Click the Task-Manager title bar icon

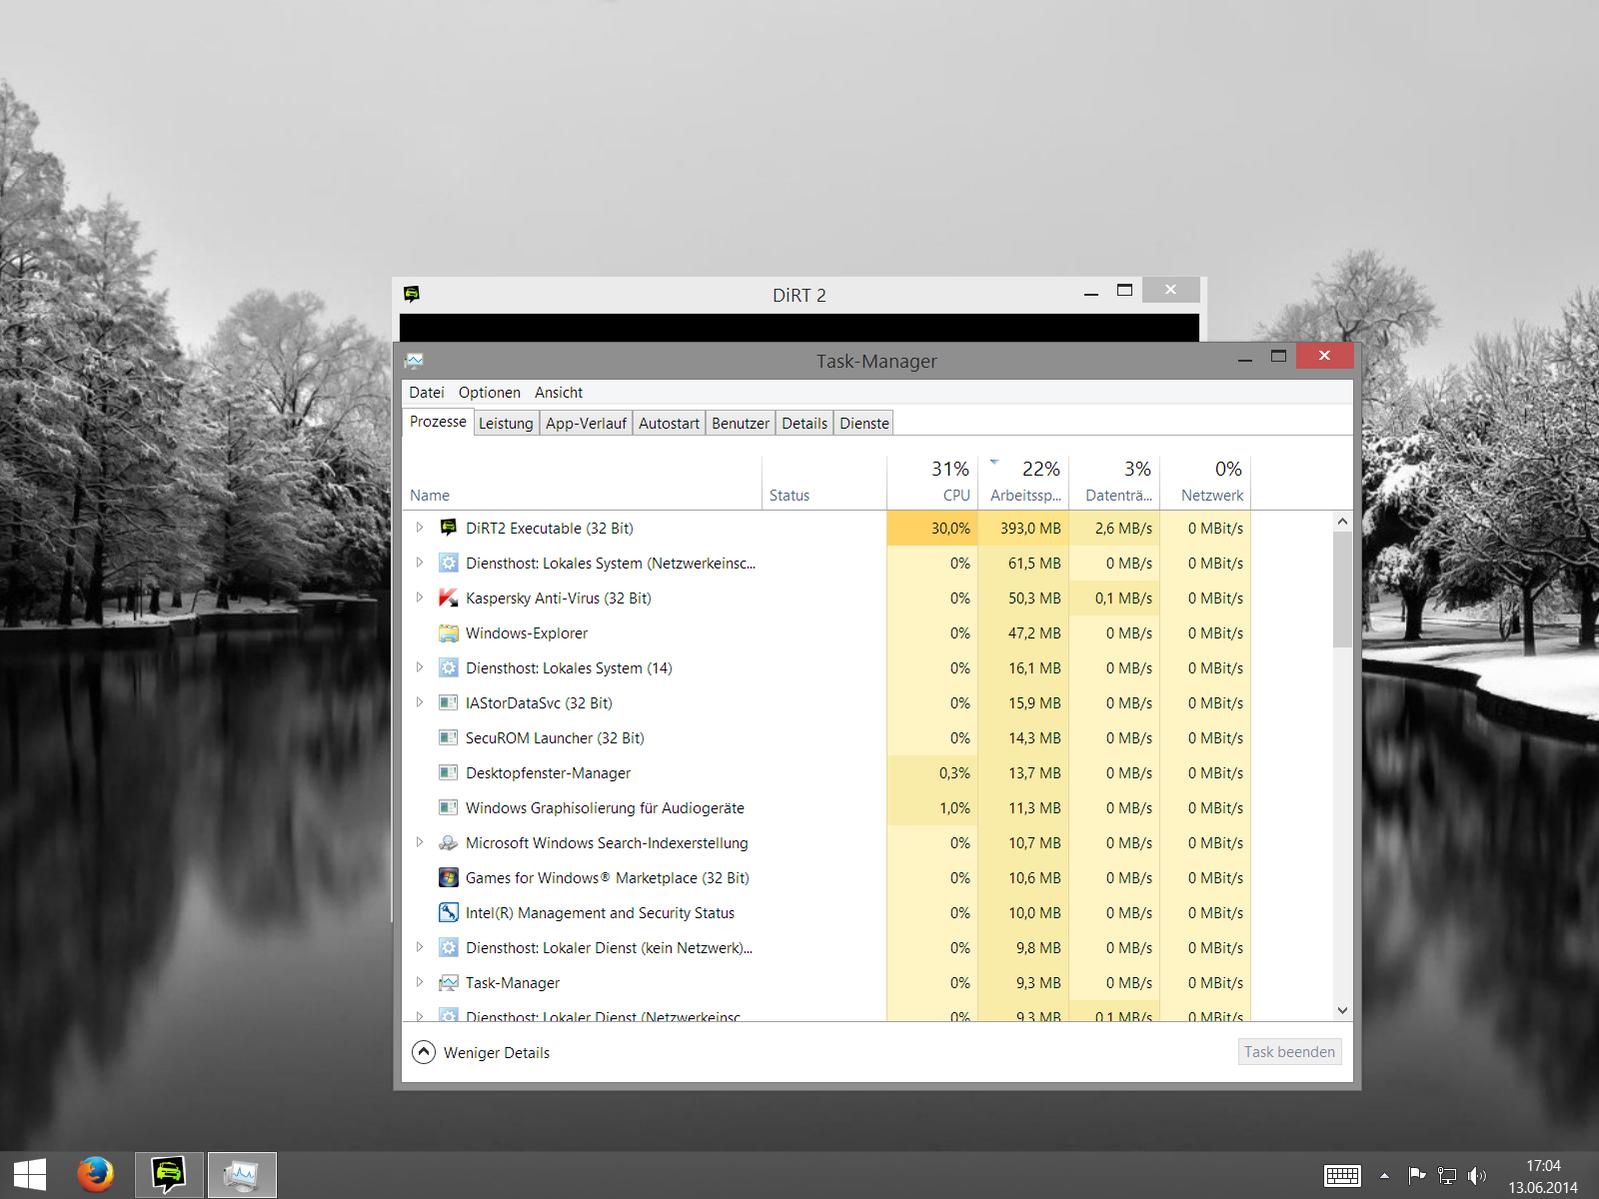[414, 360]
